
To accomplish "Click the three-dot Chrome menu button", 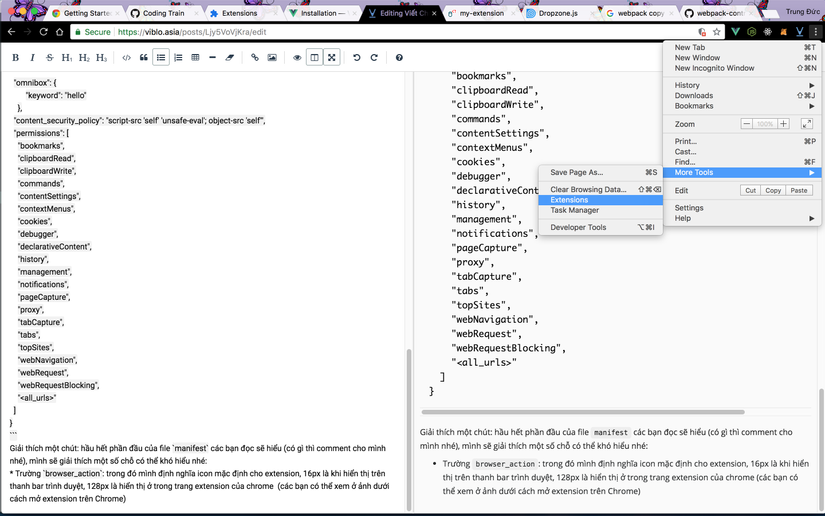I will (x=816, y=32).
